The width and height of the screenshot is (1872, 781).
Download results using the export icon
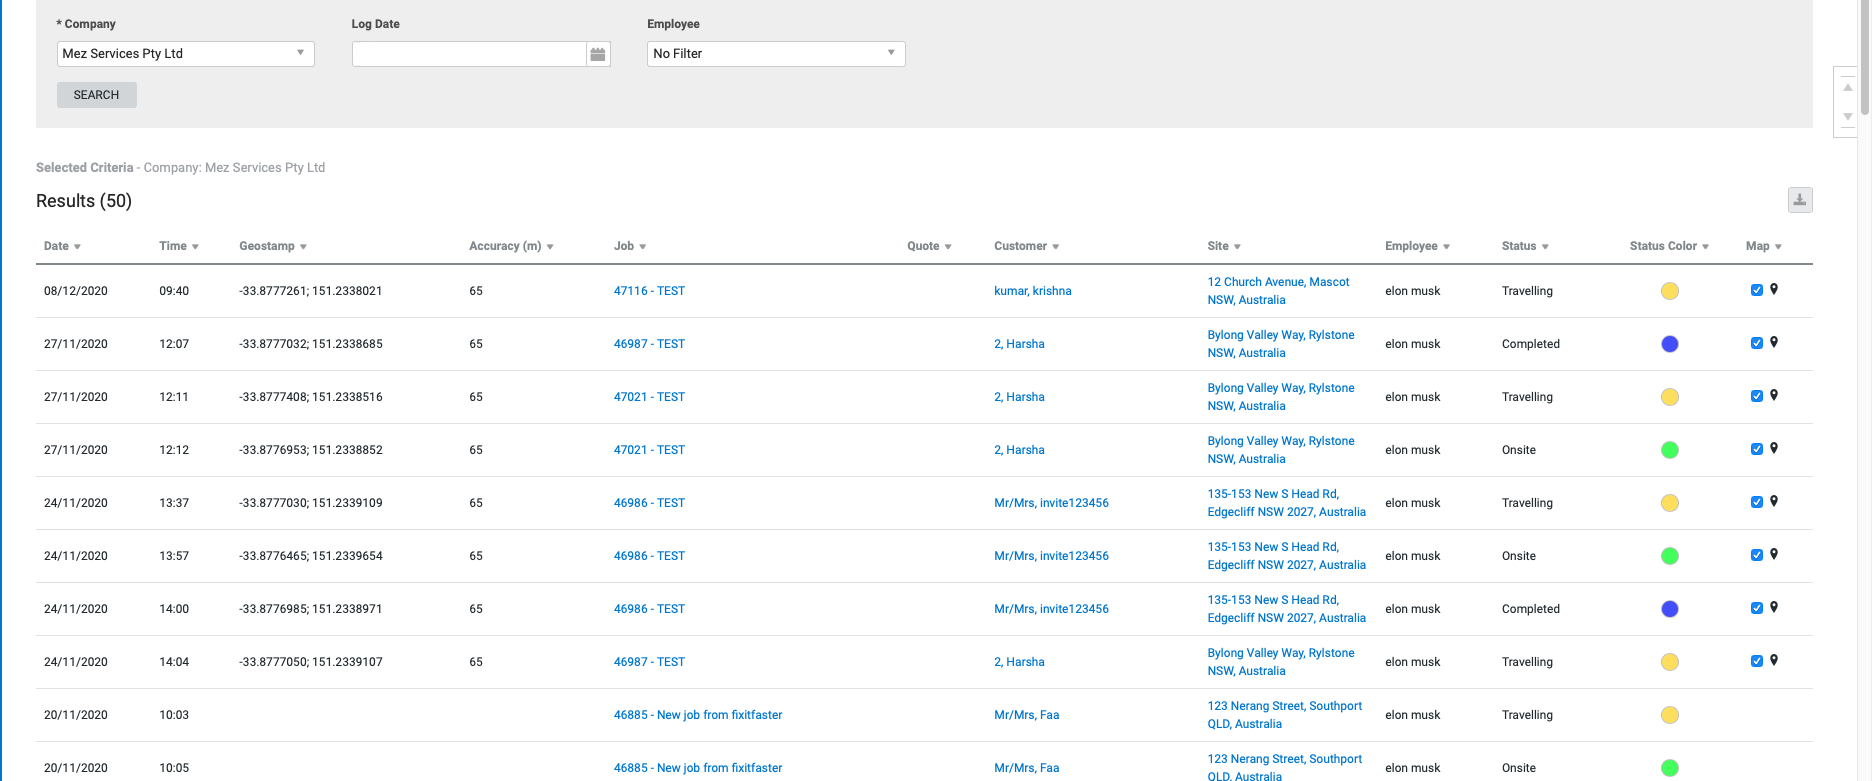(1800, 200)
